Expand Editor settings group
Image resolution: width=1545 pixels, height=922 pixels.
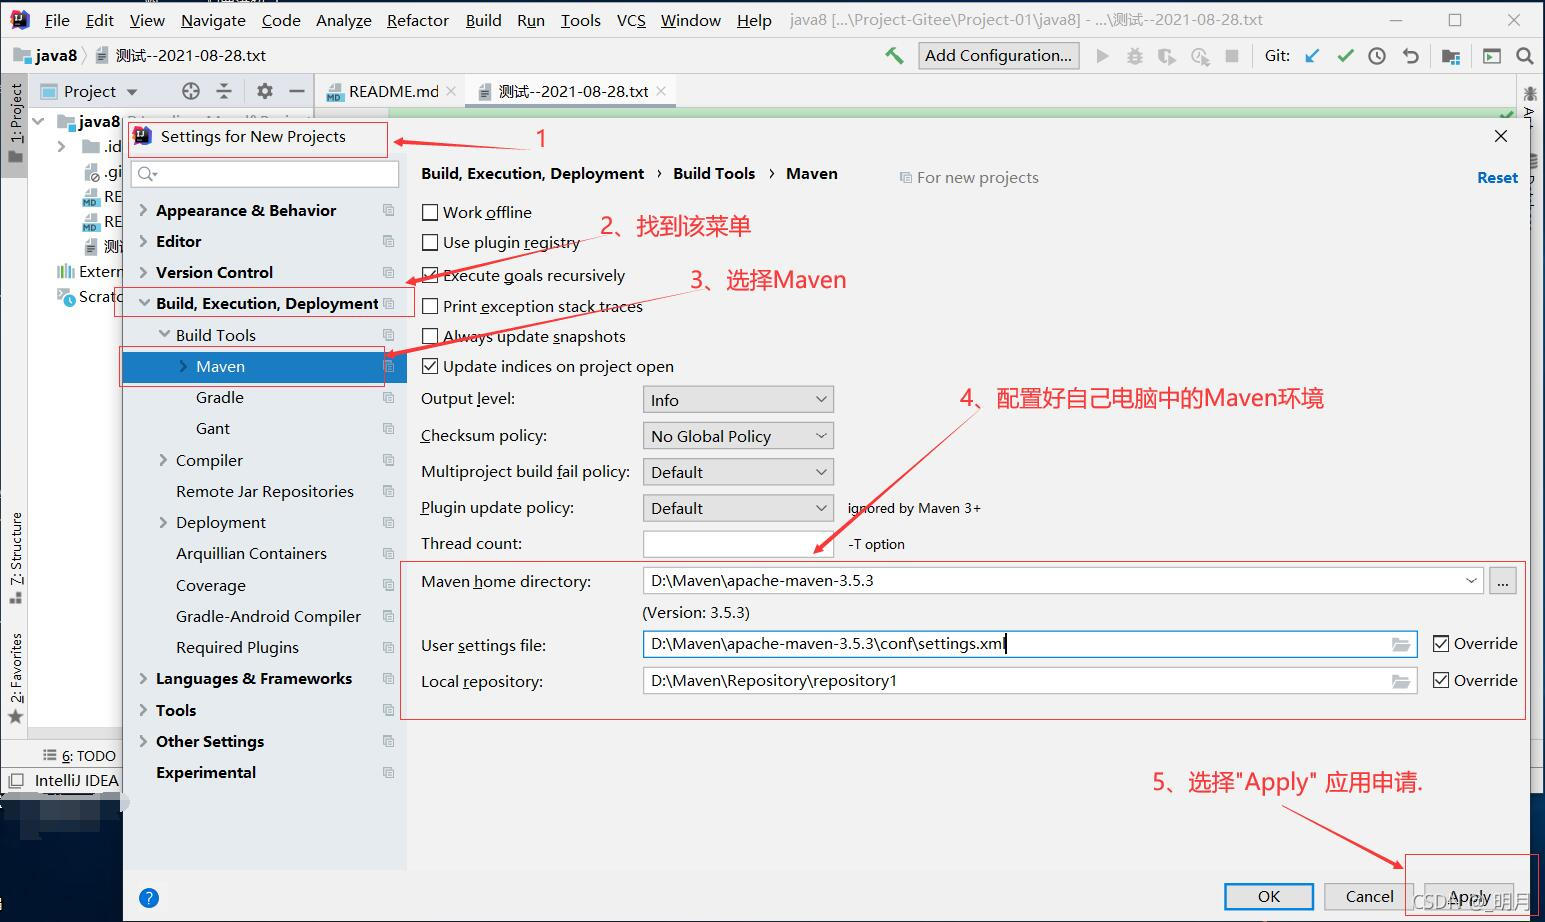[x=143, y=241]
